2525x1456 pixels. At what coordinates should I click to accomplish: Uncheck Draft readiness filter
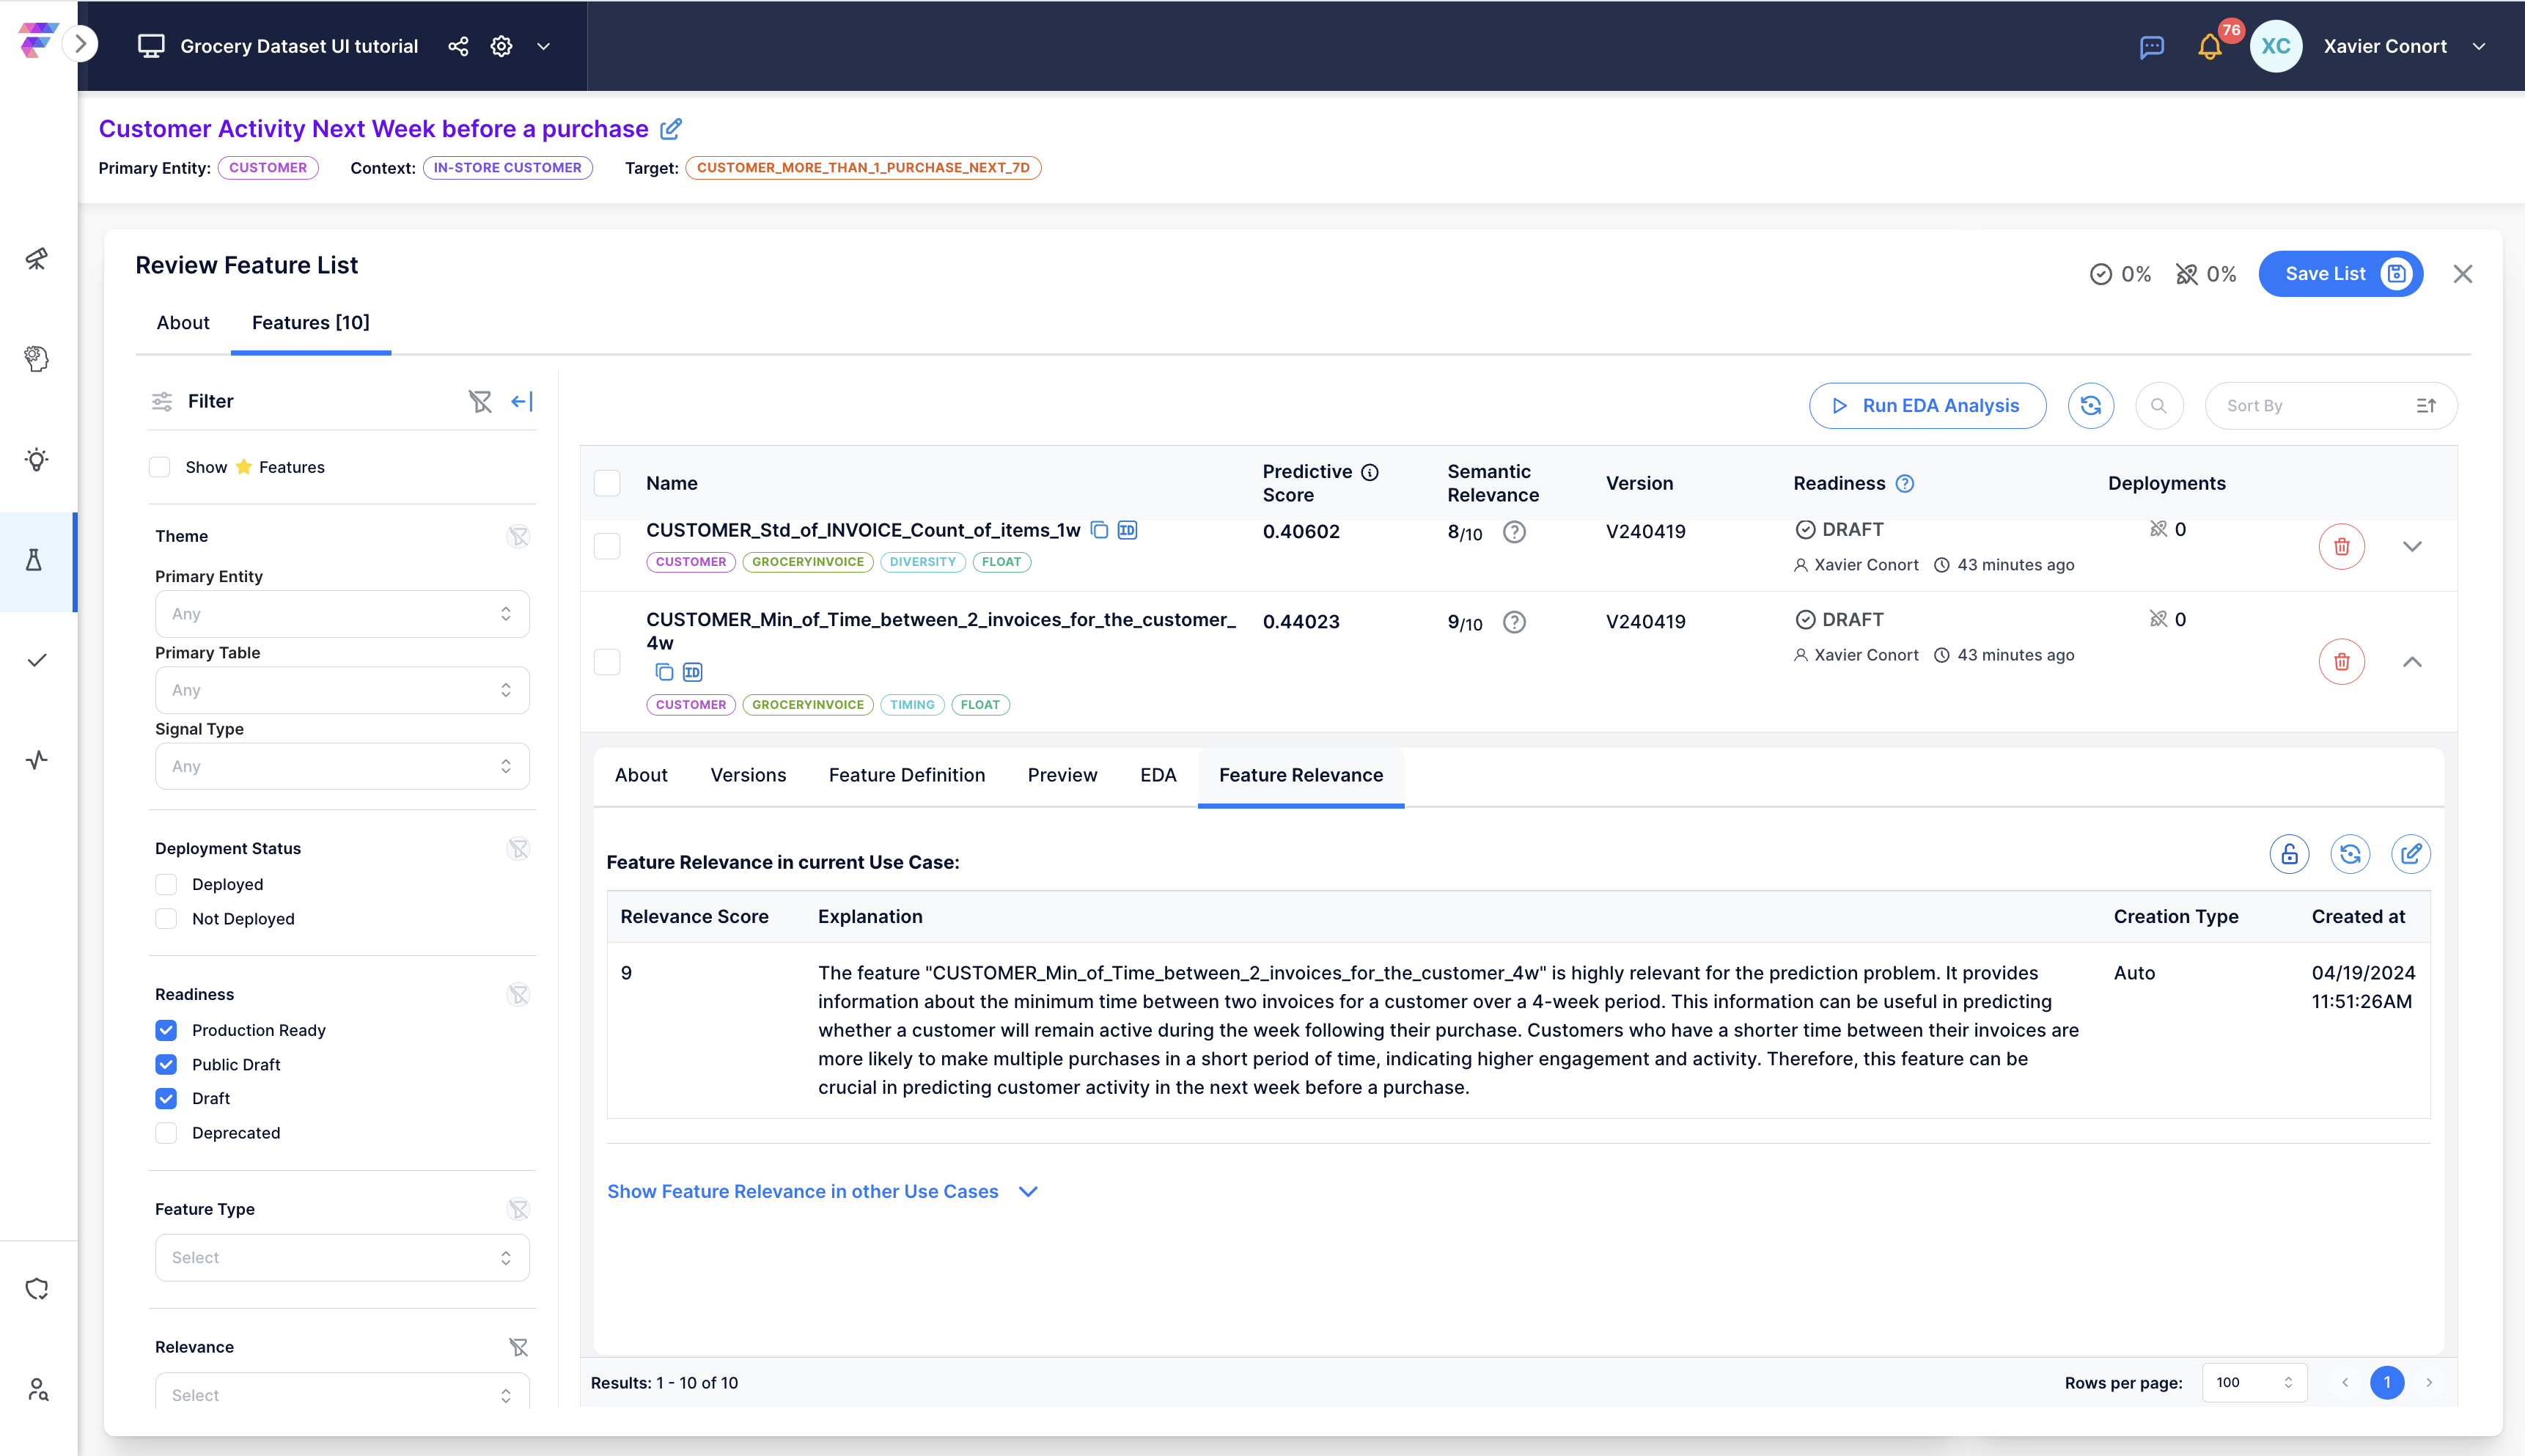tap(166, 1098)
